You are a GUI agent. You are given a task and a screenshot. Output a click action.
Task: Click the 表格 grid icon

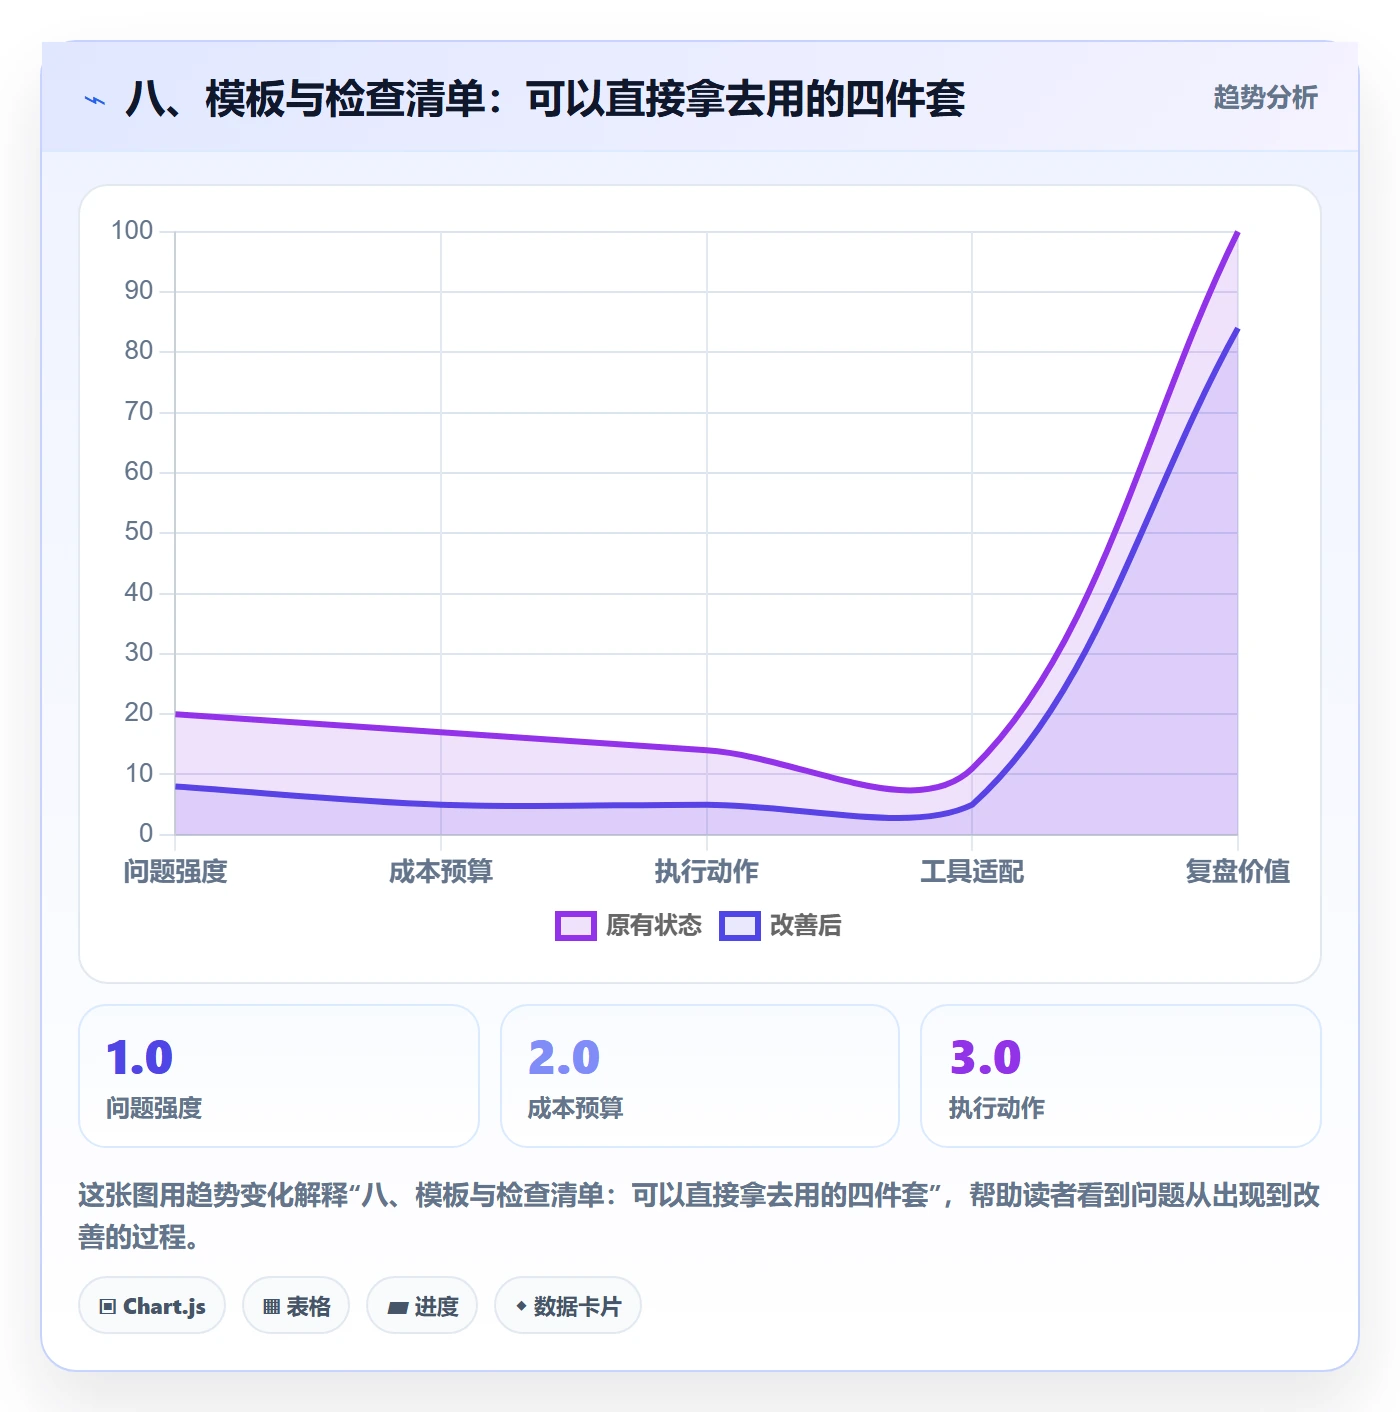pyautogui.click(x=271, y=1306)
